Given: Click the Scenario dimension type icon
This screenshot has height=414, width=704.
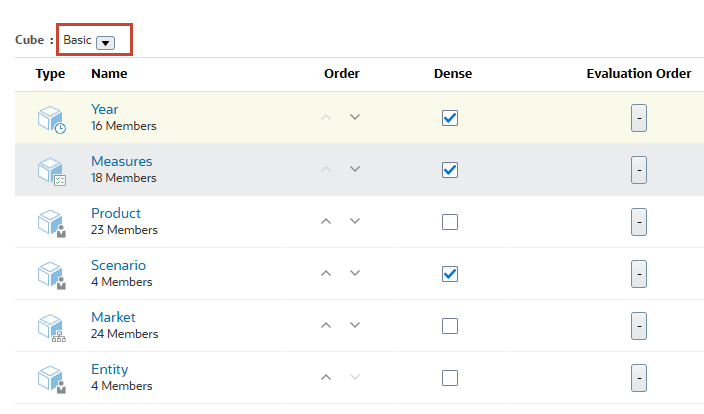Looking at the screenshot, I should [50, 275].
